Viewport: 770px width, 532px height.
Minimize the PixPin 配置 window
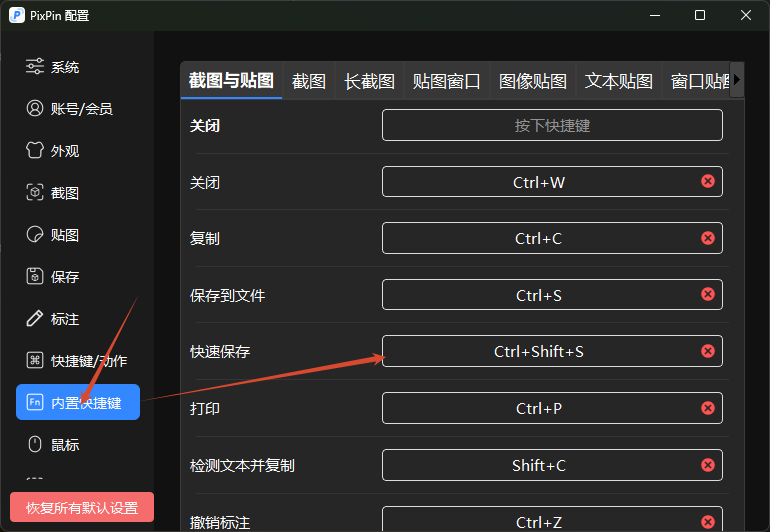(655, 15)
